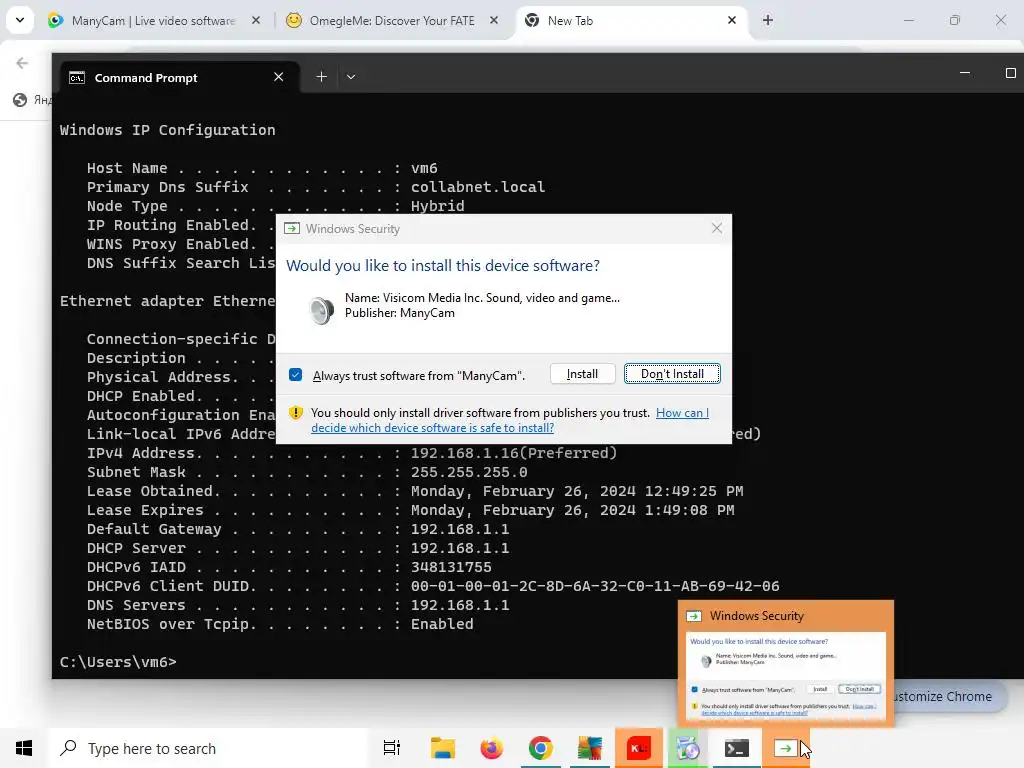The width and height of the screenshot is (1024, 768).
Task: Open the safe device software help link
Action: click(509, 421)
